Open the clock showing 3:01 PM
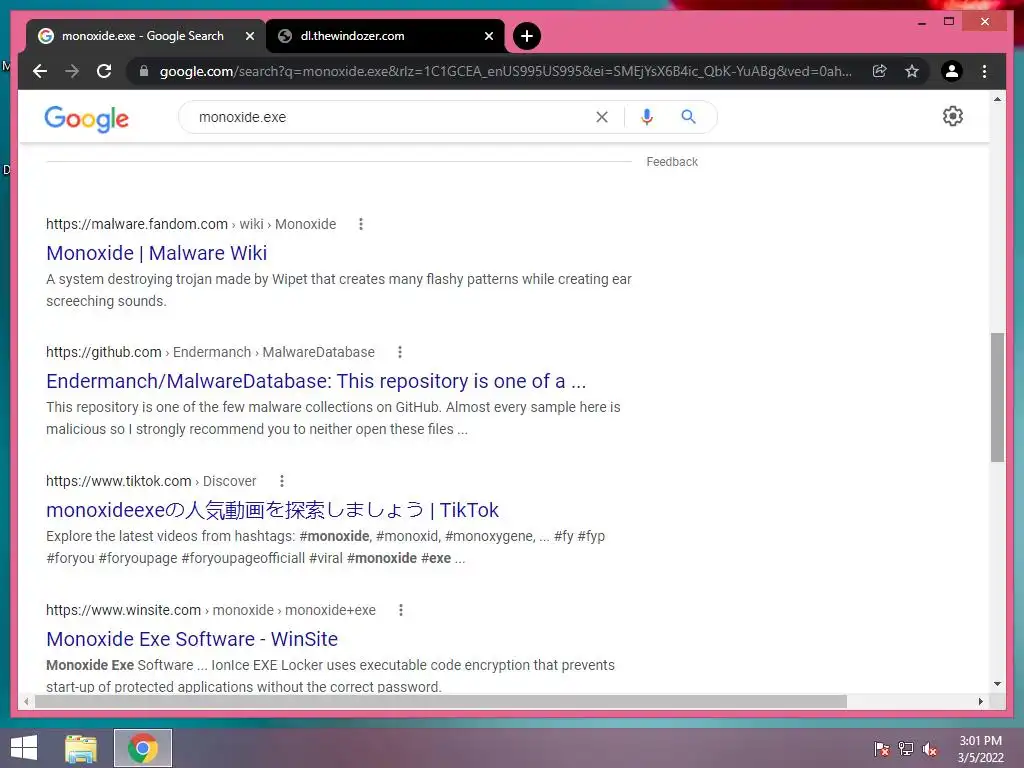This screenshot has height=768, width=1024. click(980, 749)
